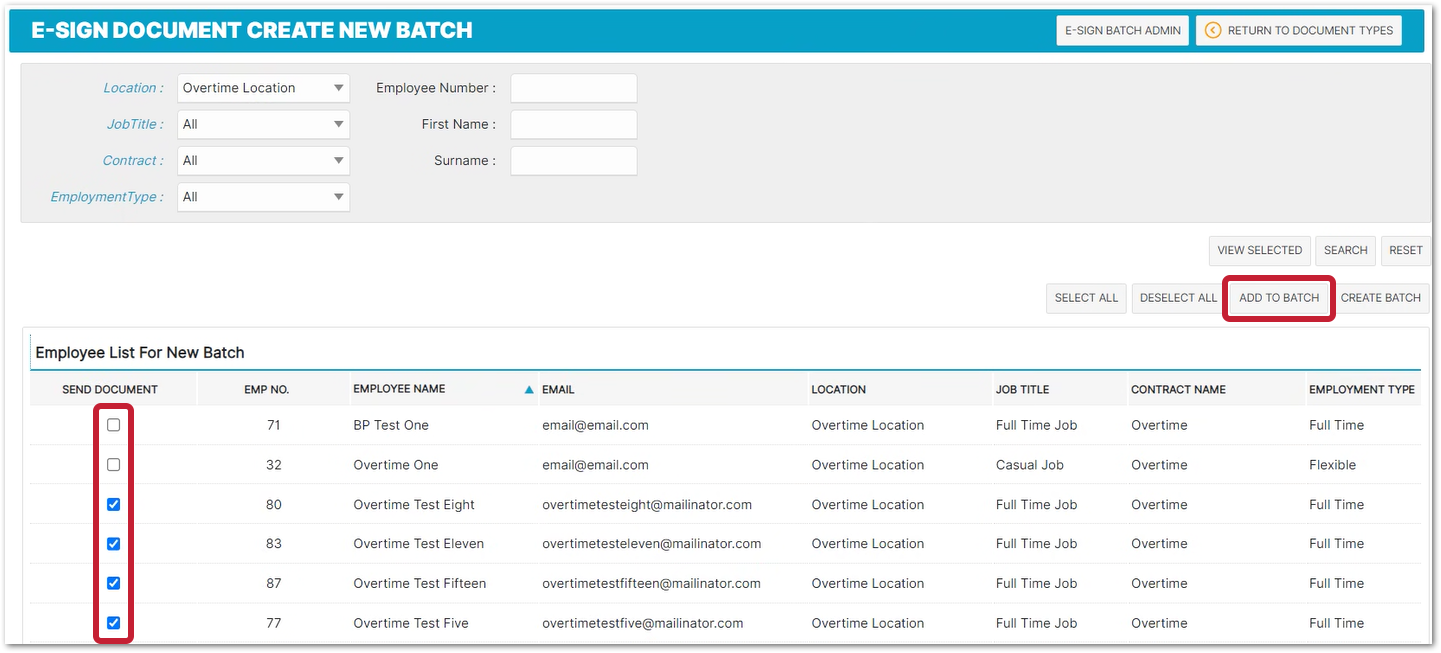Click into the Employee Number field

click(573, 88)
